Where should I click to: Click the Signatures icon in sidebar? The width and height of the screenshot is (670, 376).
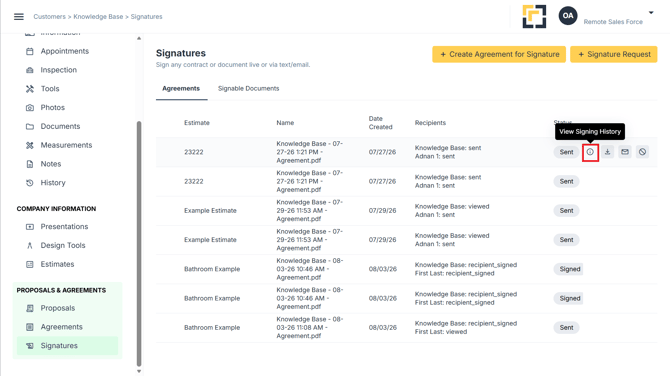tap(29, 346)
